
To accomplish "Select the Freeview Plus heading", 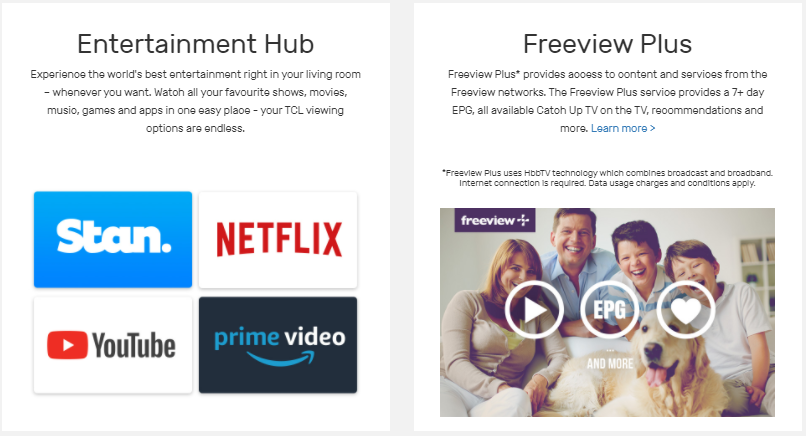I will point(608,44).
